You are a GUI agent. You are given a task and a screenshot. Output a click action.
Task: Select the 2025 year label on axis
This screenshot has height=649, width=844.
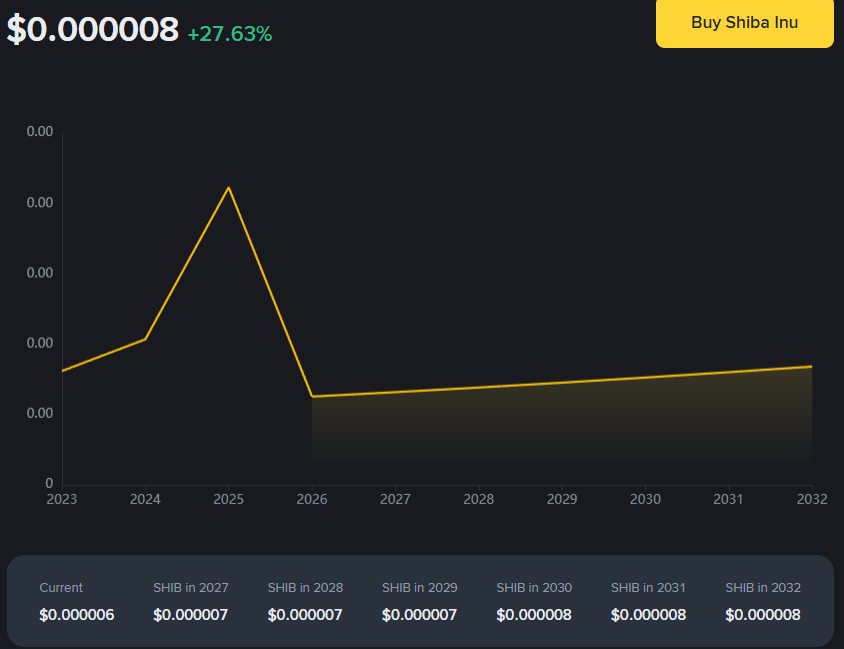click(x=229, y=499)
